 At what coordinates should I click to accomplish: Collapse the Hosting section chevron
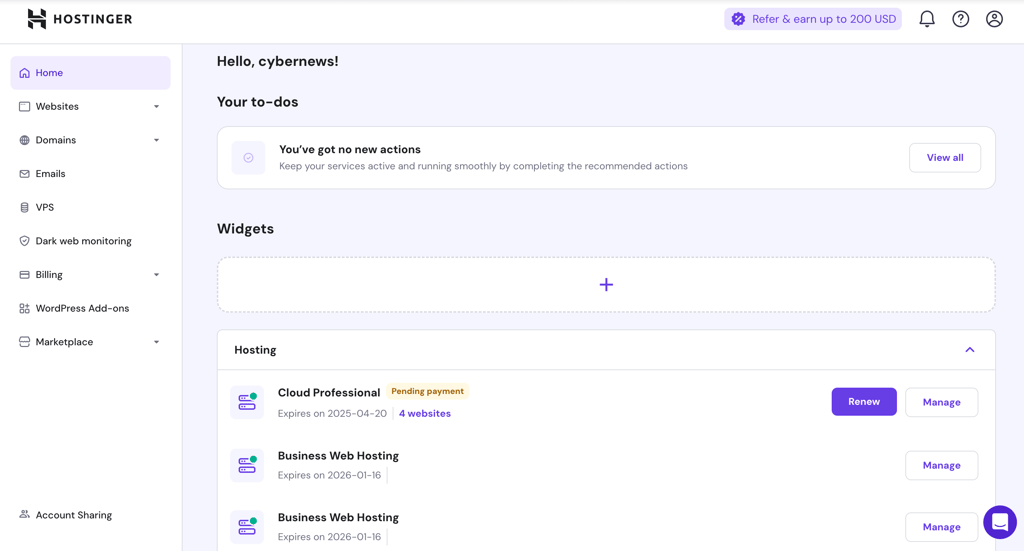[970, 350]
